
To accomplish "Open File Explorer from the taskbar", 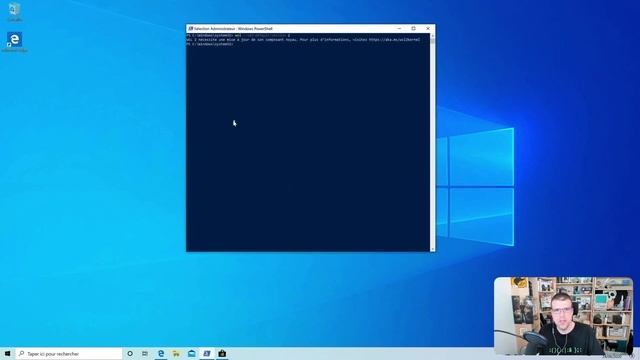I will pos(176,353).
